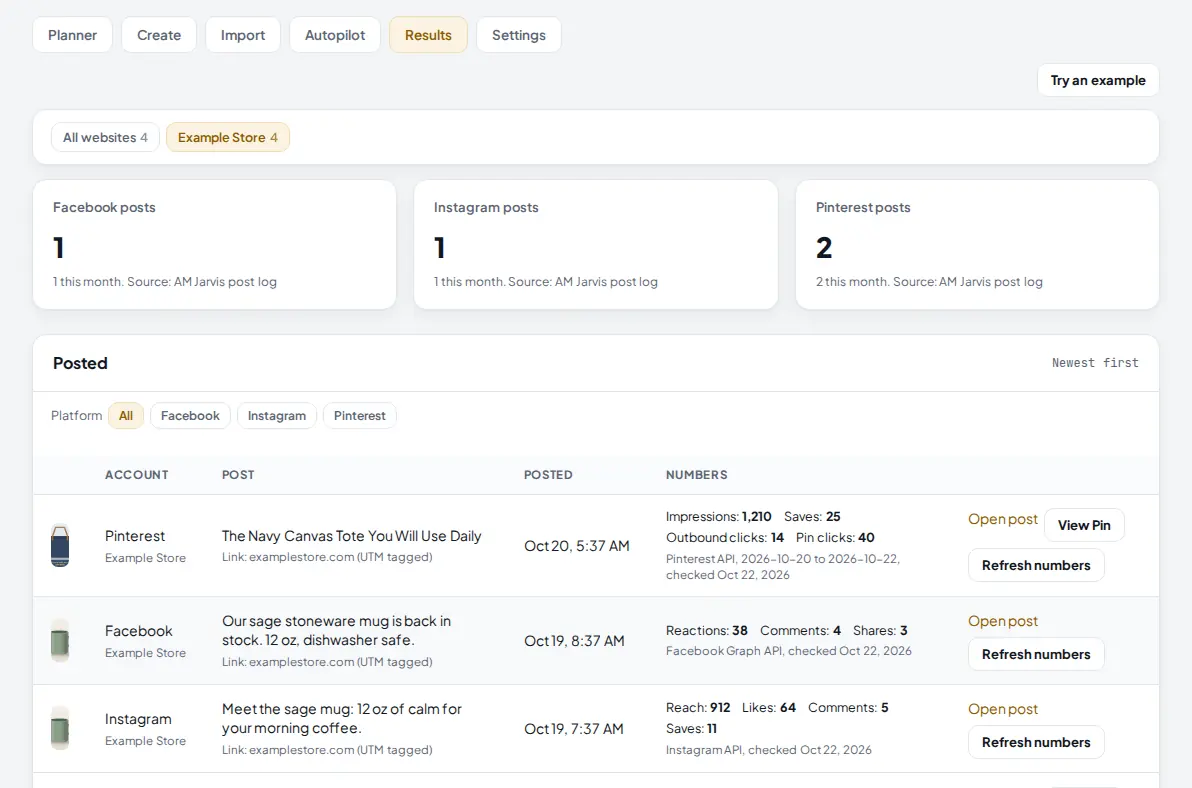Open post link in Facebook row
Viewport: 1192px width, 788px height.
pos(1002,621)
